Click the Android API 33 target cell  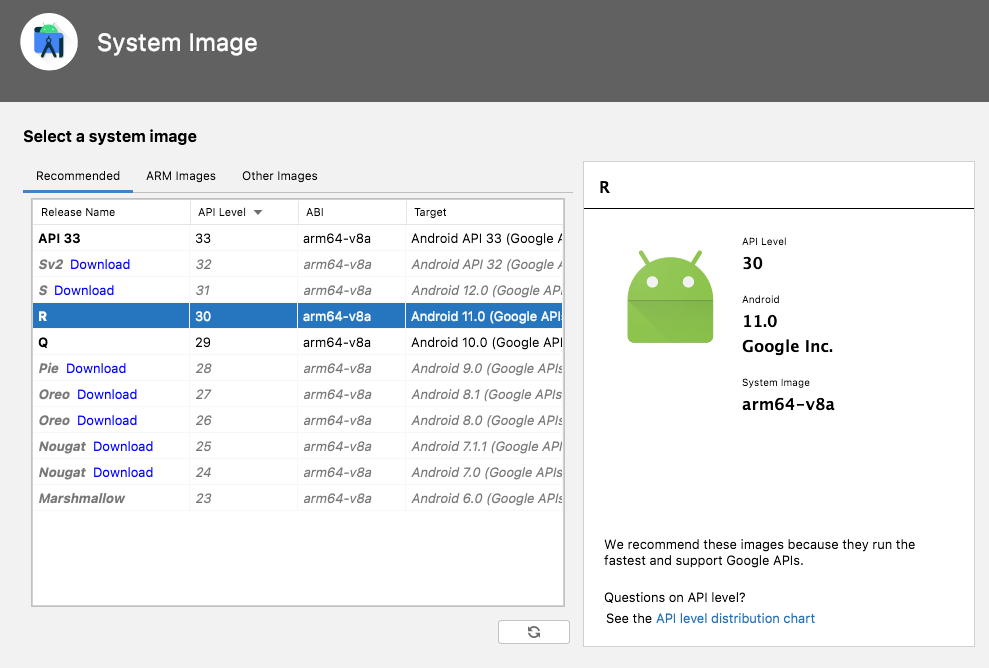coord(486,238)
